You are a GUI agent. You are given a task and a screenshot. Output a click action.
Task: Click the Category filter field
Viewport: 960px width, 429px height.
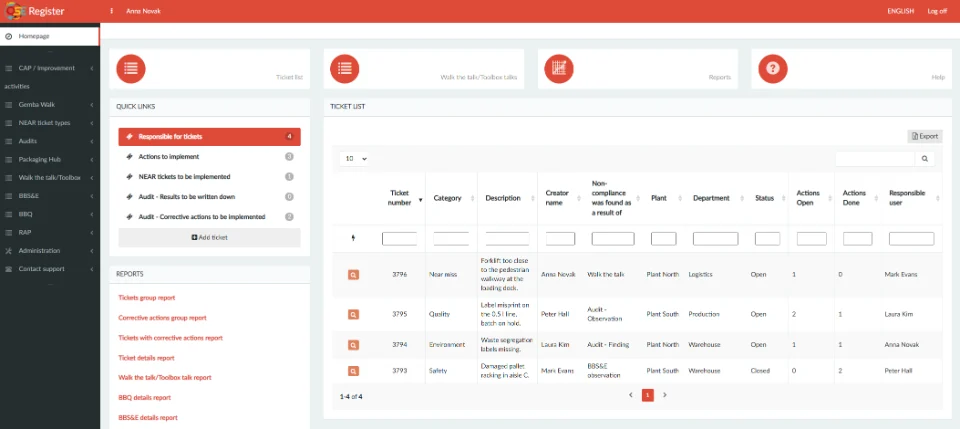coord(451,239)
